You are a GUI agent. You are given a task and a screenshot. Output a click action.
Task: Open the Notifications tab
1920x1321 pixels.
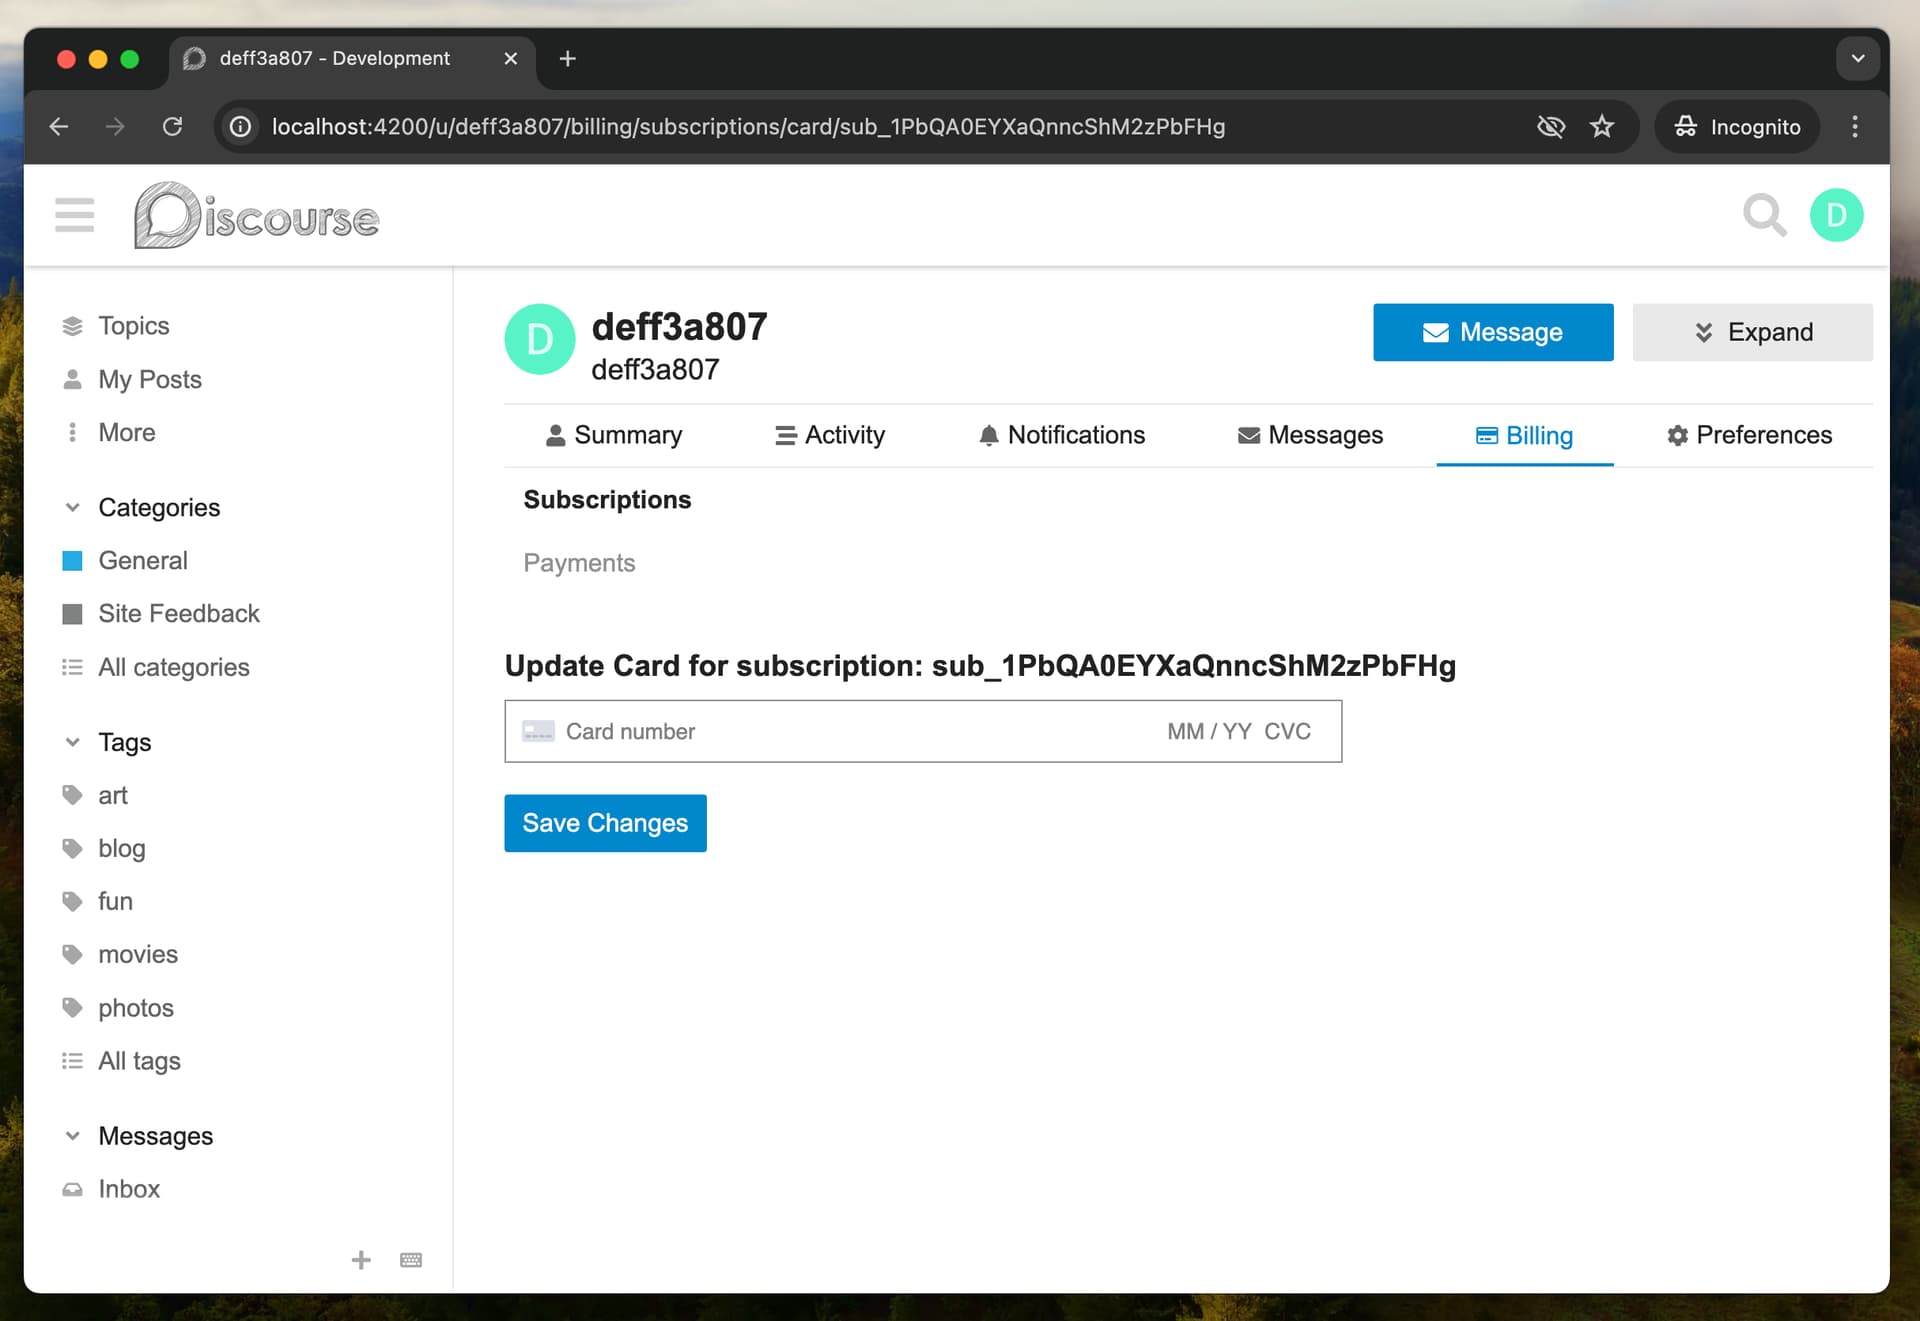[1061, 435]
